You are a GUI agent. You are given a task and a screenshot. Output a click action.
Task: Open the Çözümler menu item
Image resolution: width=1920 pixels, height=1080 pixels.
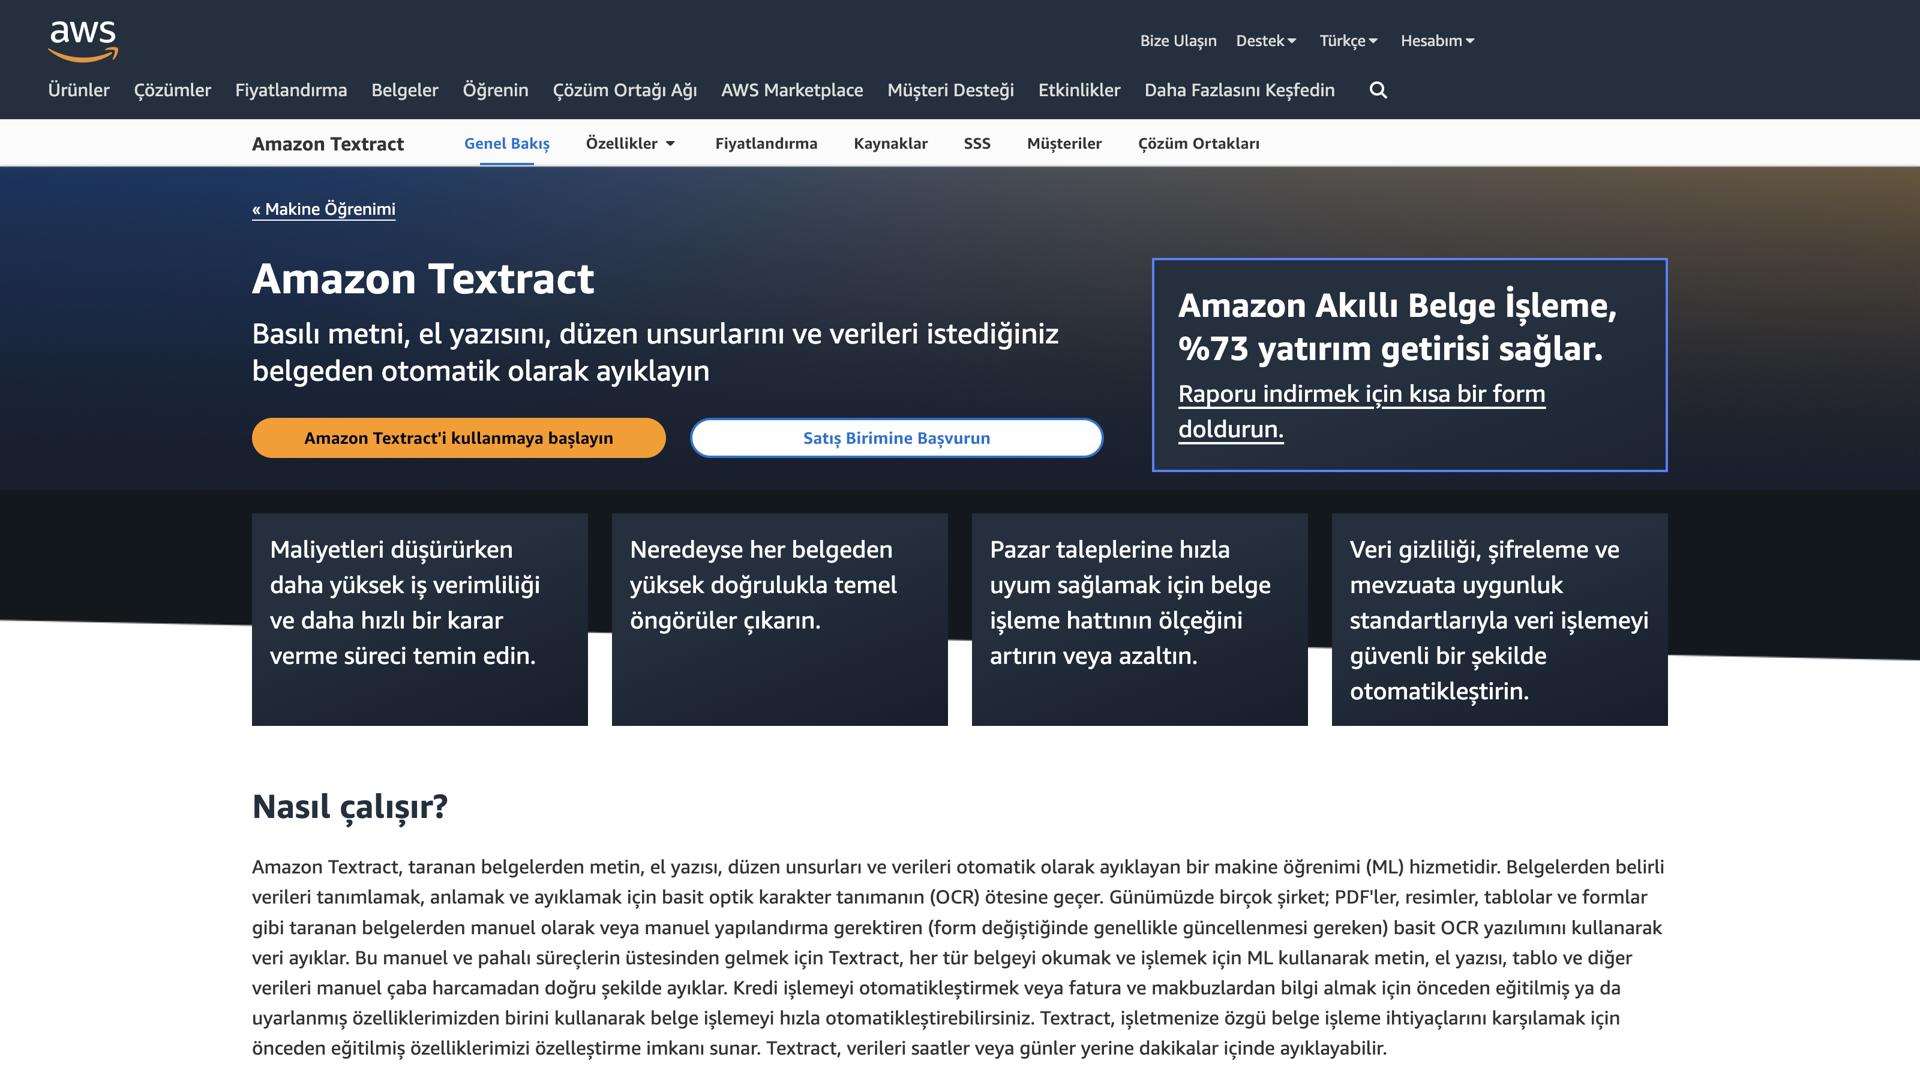tap(172, 90)
